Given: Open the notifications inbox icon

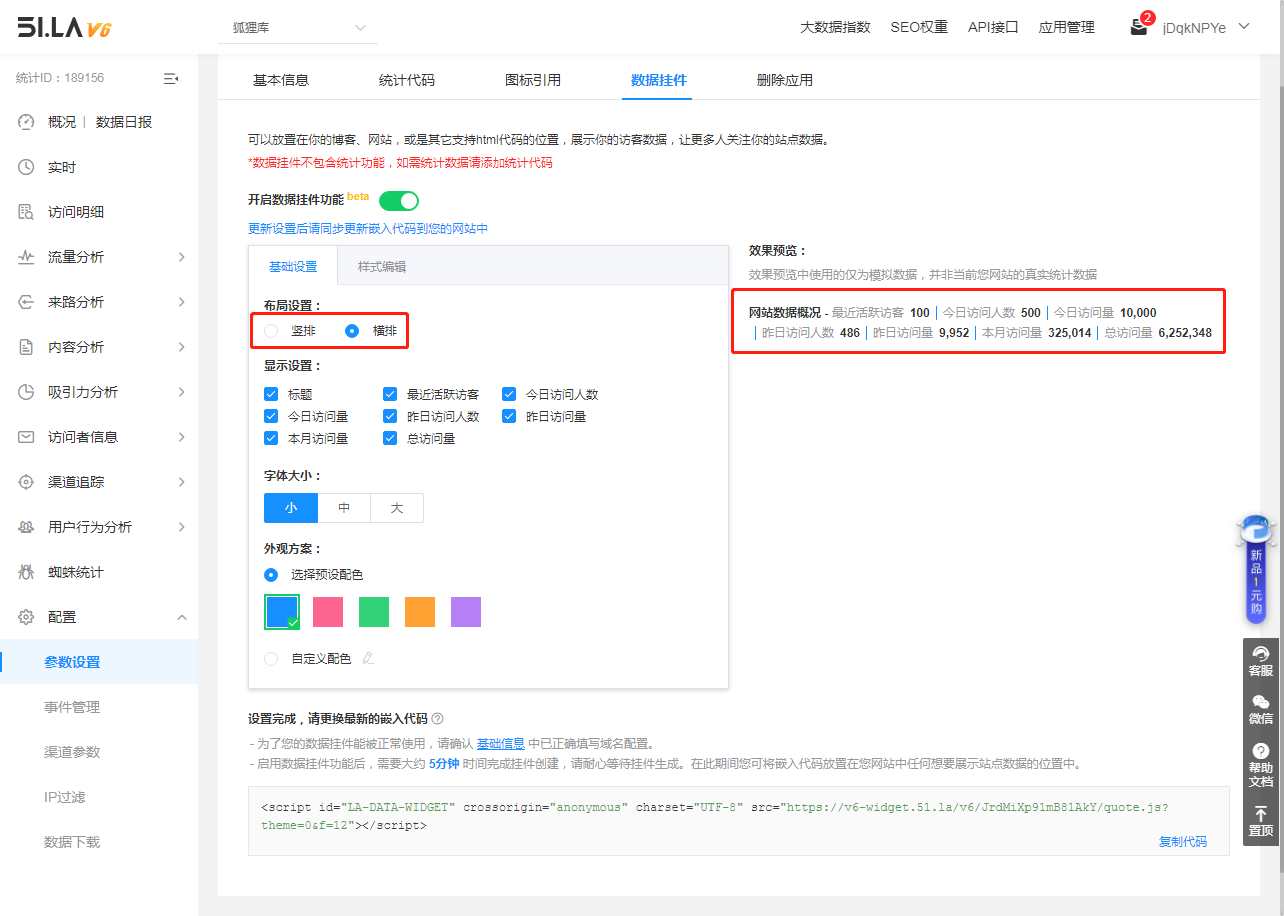Looking at the screenshot, I should 1139,28.
